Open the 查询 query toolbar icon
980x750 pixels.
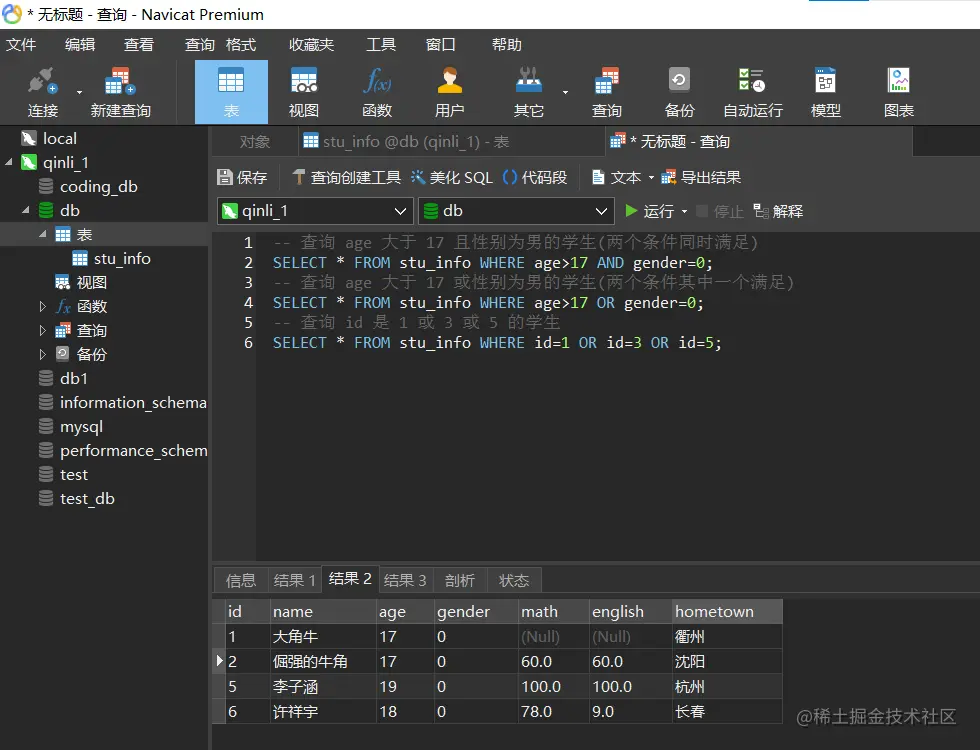pyautogui.click(x=606, y=92)
